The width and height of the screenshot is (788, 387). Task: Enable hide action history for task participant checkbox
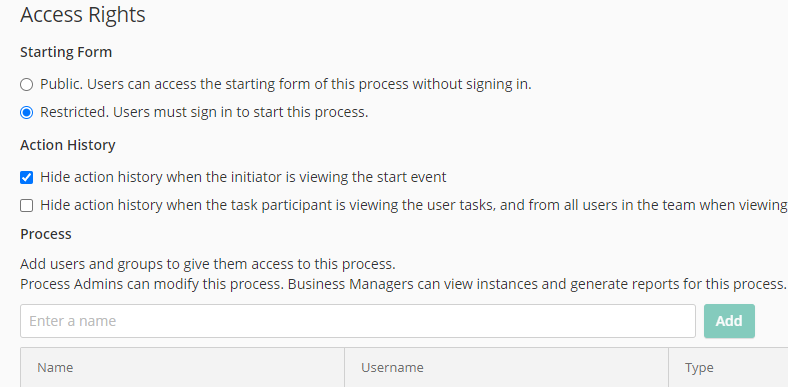[27, 206]
